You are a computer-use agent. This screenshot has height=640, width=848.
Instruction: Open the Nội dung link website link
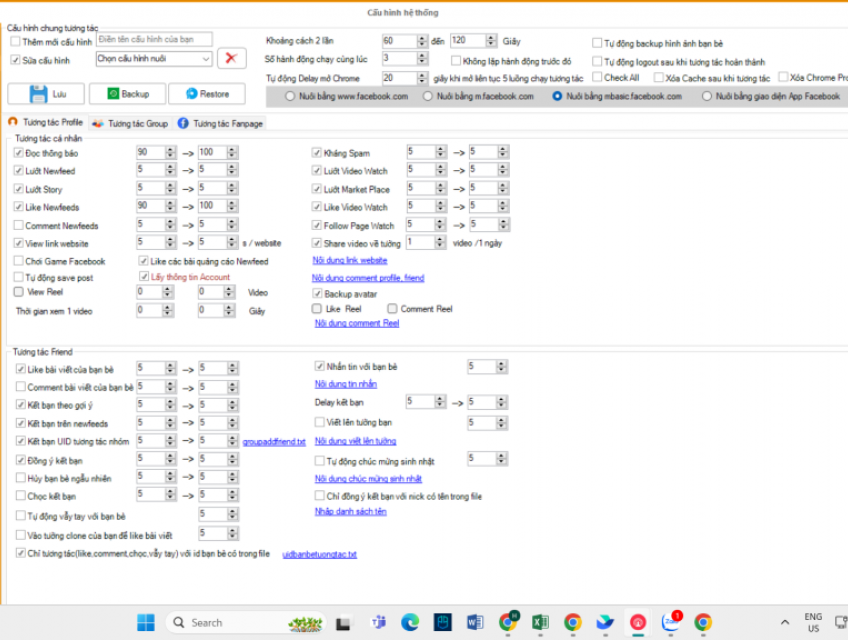(349, 260)
